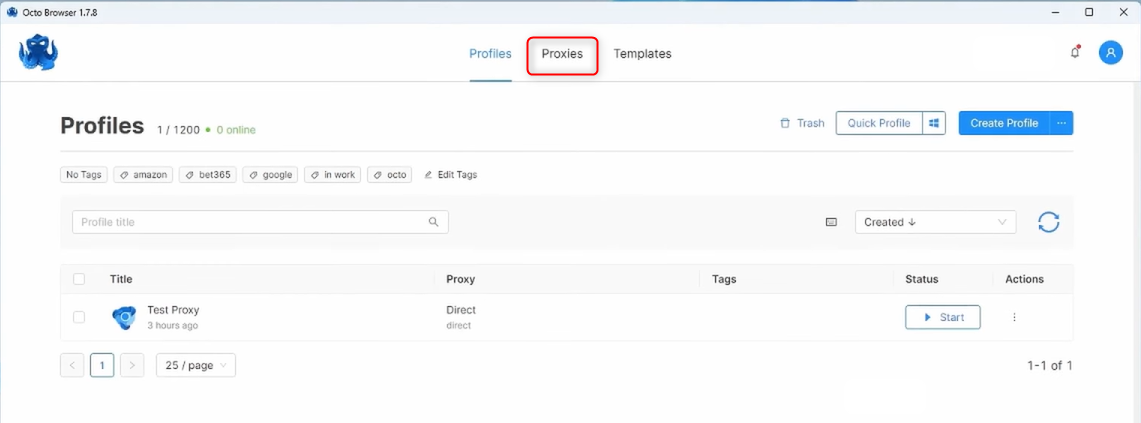Click the Octo Browser octopus logo
The width and height of the screenshot is (1141, 423).
tap(38, 52)
